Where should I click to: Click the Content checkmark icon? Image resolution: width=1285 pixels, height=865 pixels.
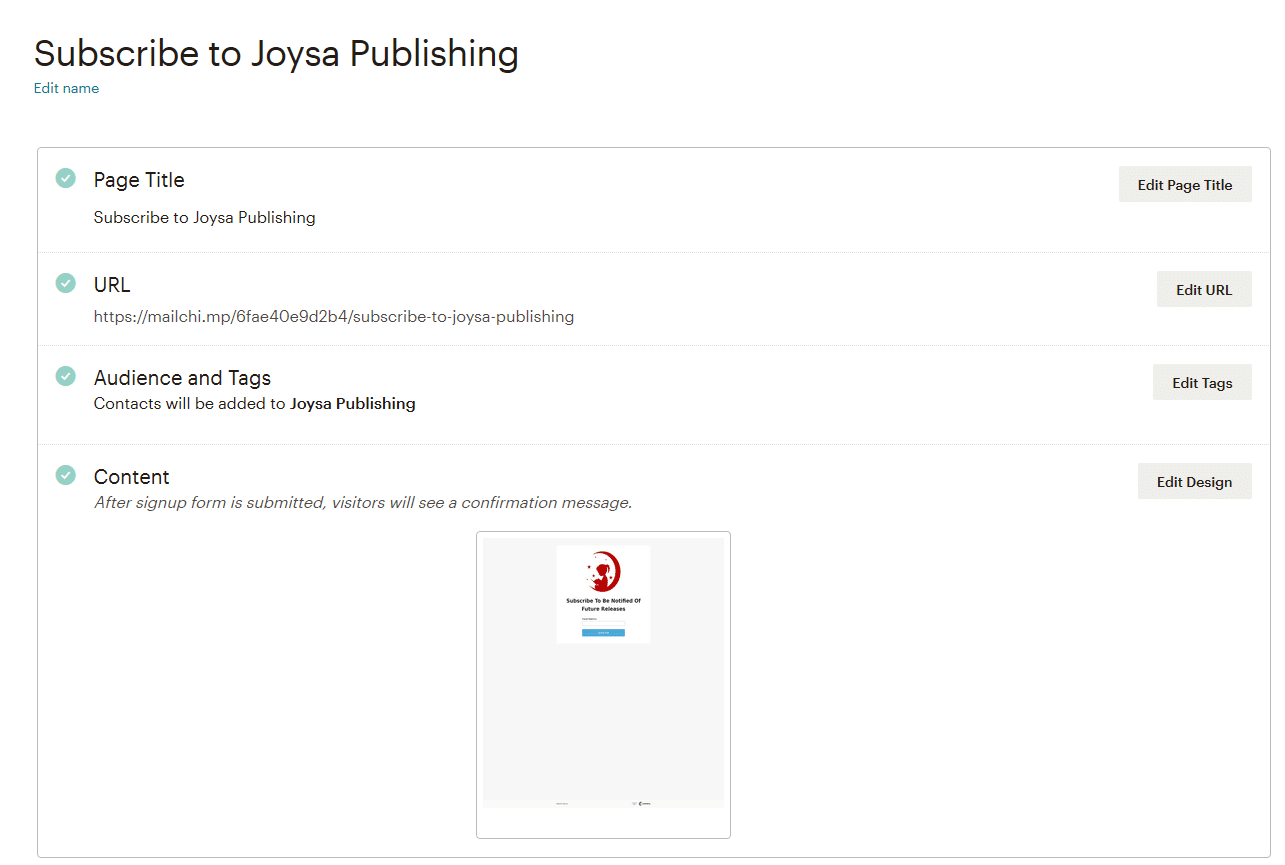[65, 475]
